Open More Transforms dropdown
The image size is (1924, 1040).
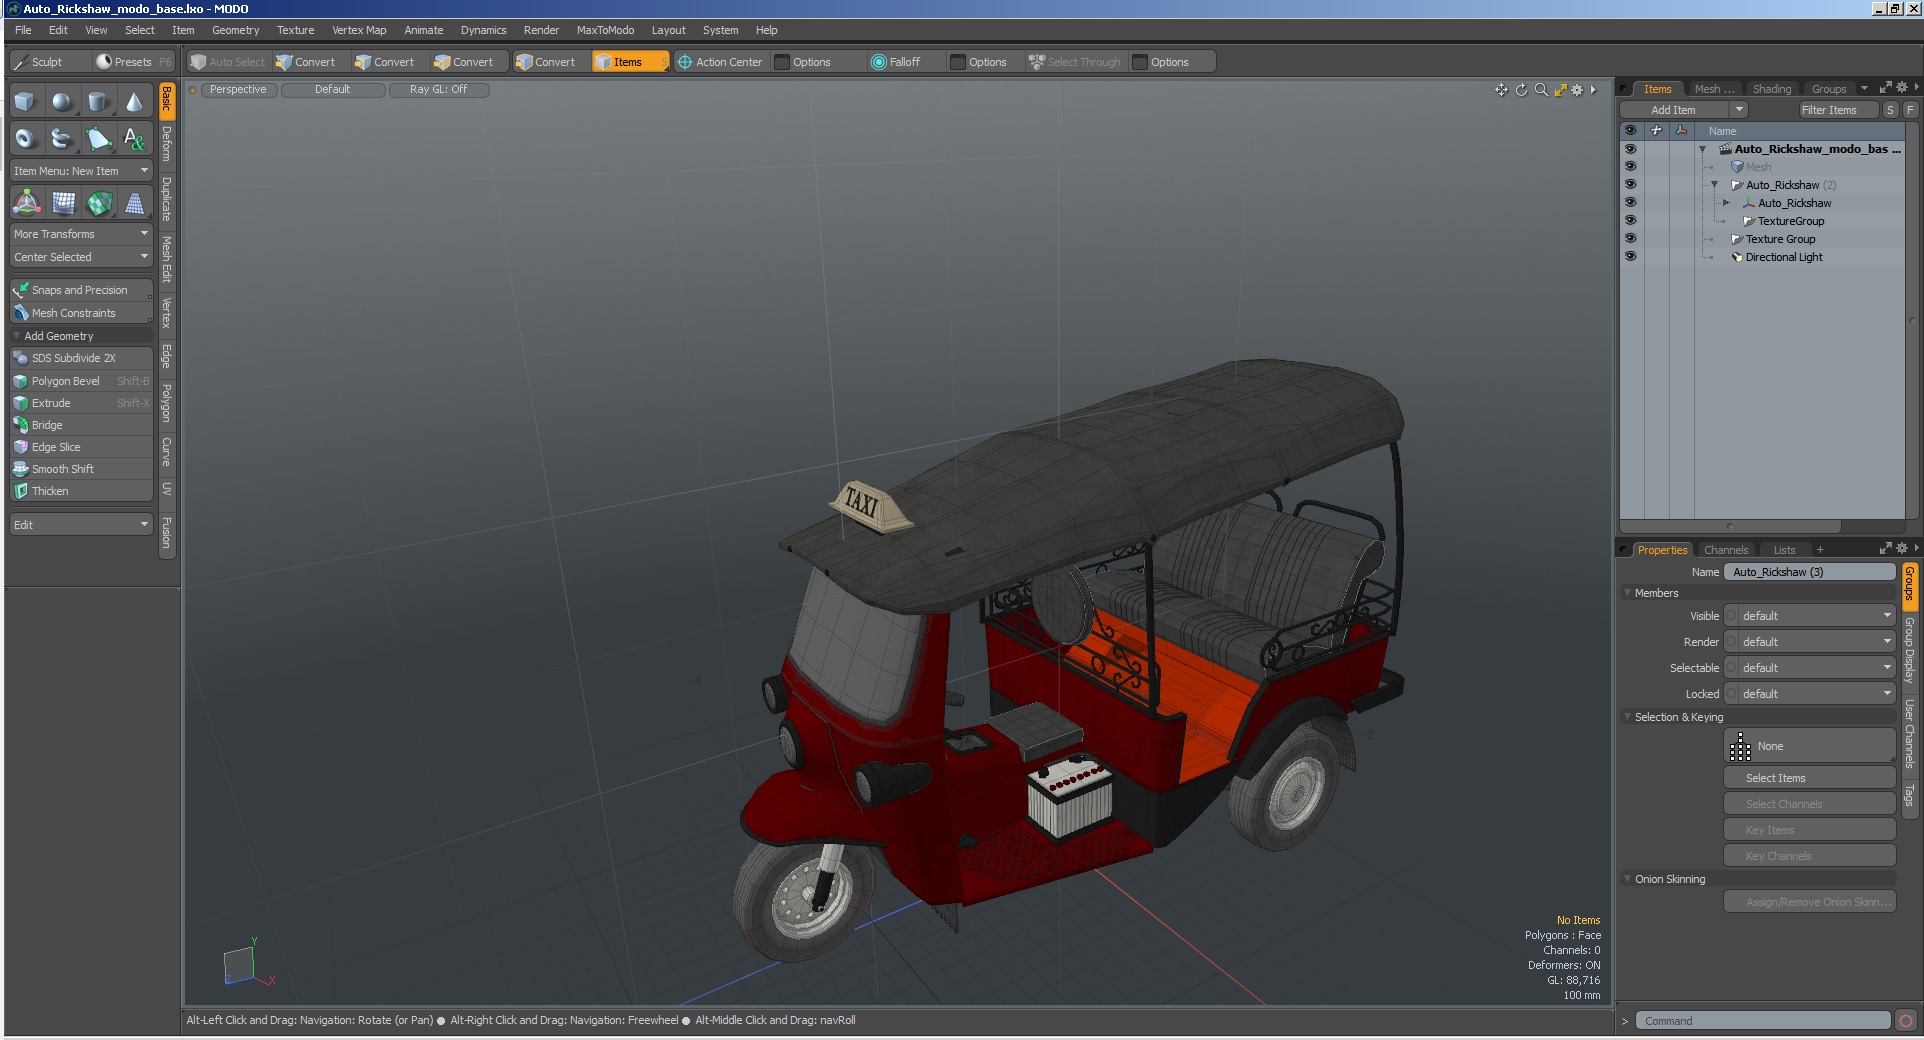tap(81, 234)
